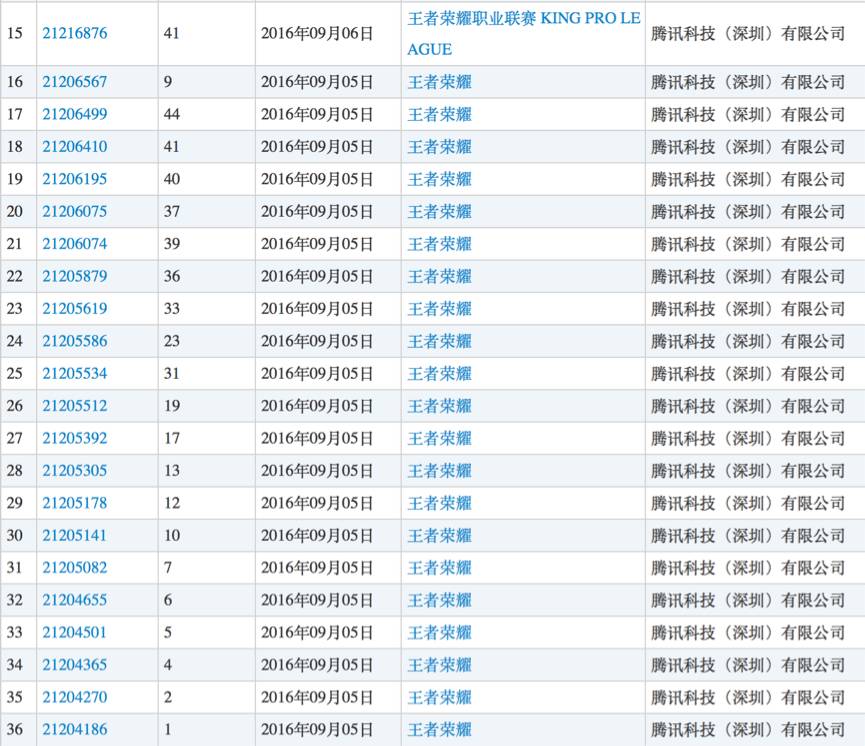
Task: Open 王者荣耀 trademark link in row 21
Action: tap(440, 244)
